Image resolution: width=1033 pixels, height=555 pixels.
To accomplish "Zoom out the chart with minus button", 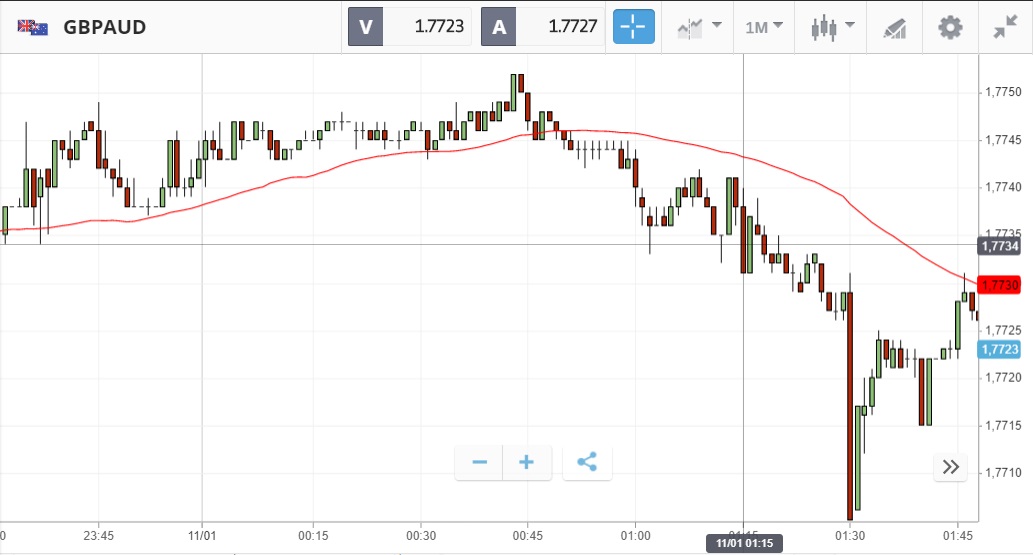I will (480, 463).
